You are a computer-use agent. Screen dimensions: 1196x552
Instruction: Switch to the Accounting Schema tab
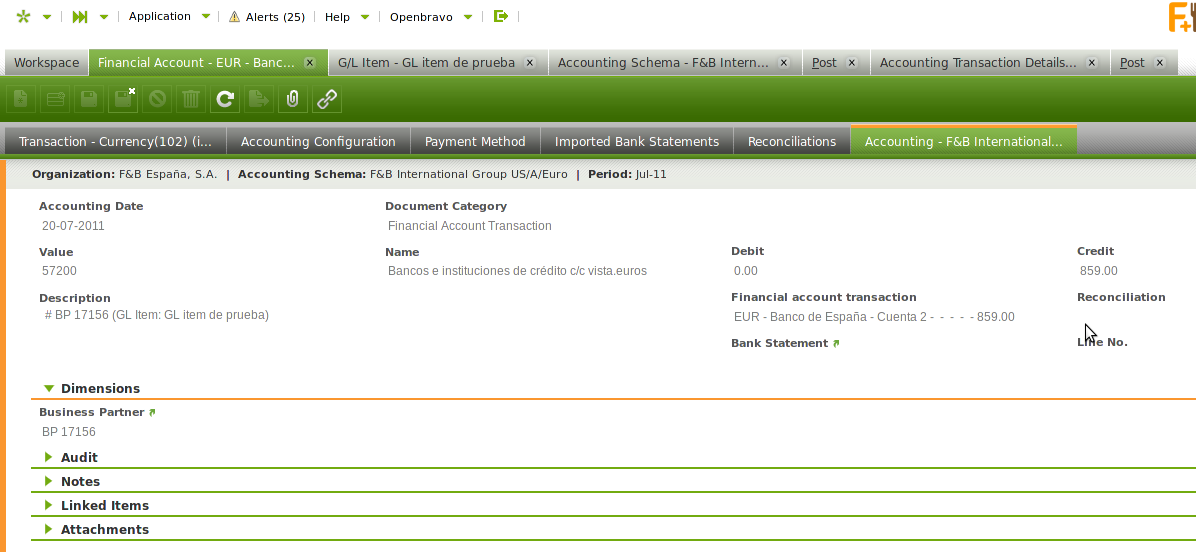(675, 63)
